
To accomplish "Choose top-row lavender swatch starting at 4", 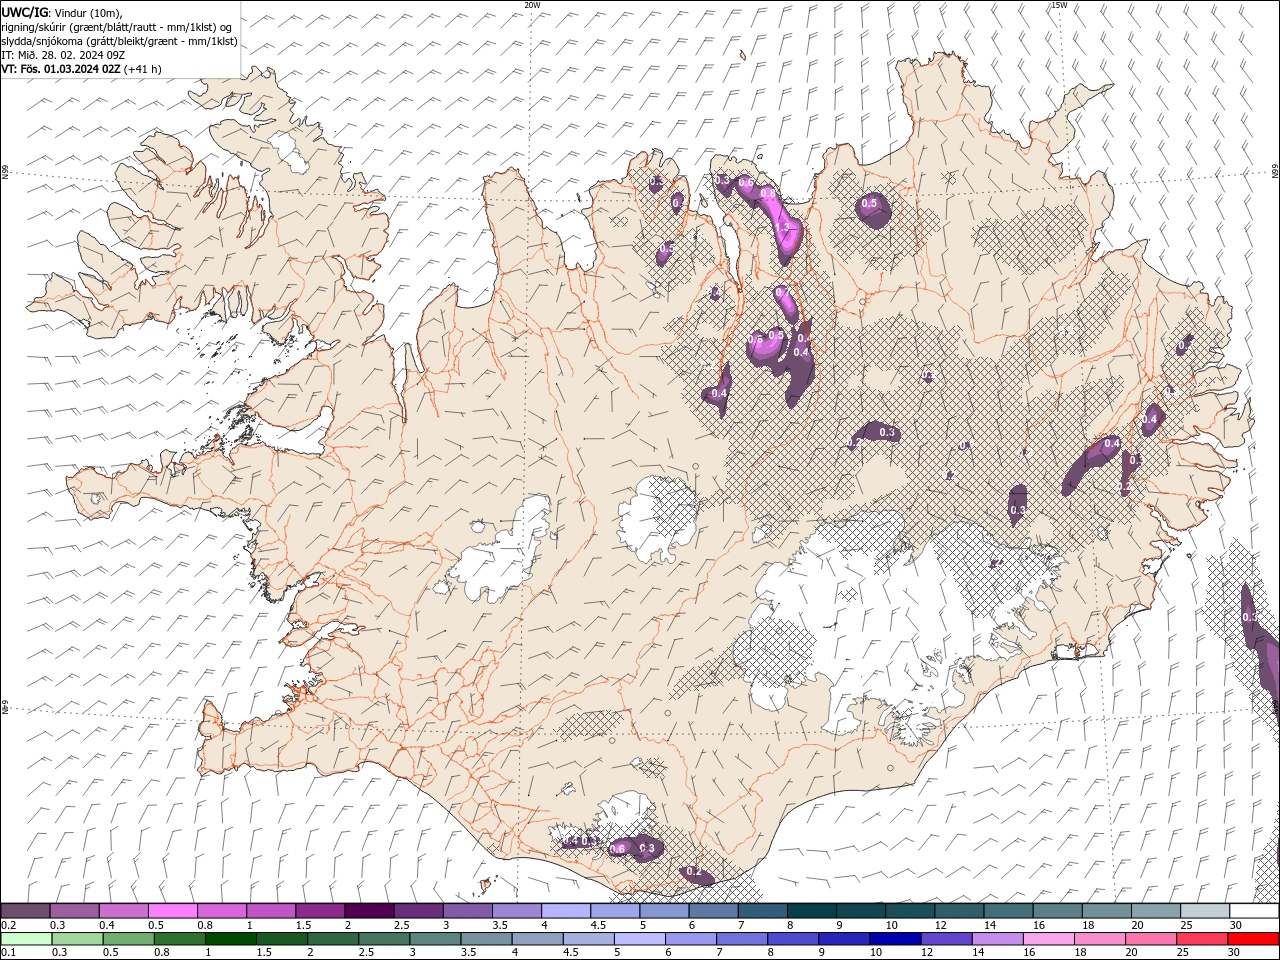I will (x=565, y=911).
